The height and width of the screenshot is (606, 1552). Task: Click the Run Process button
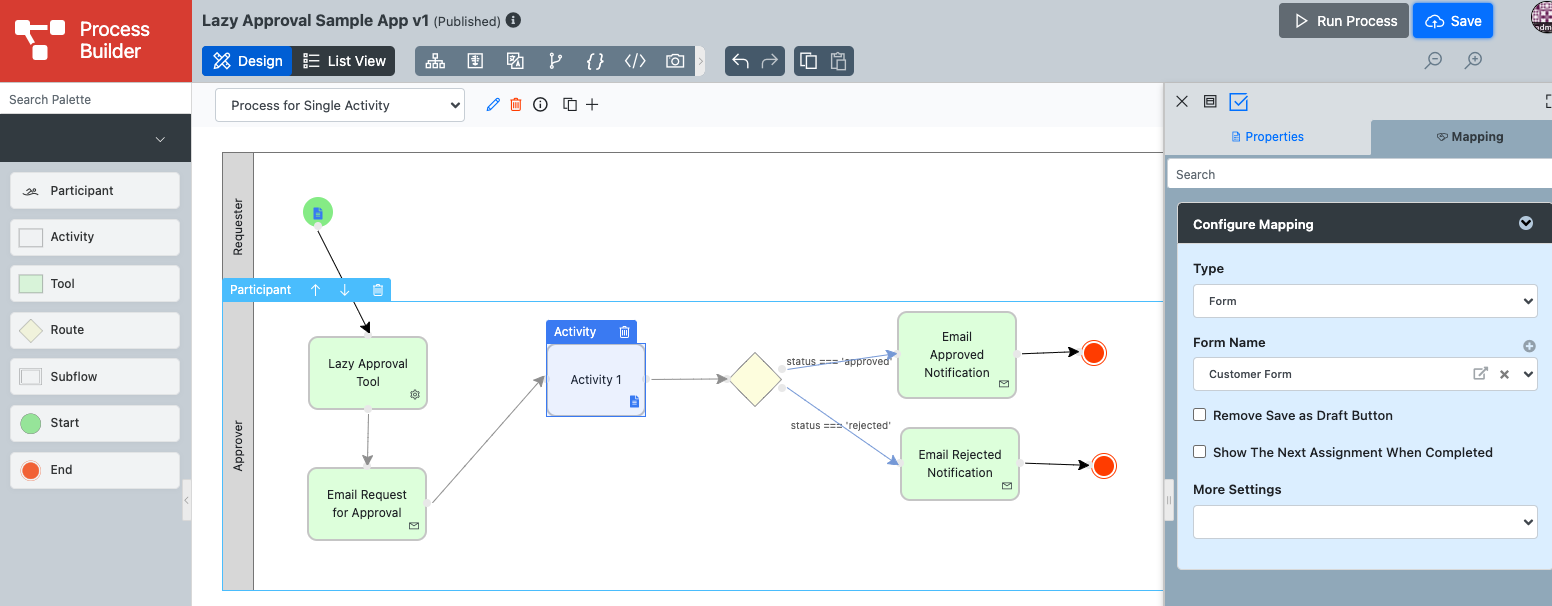coord(1344,21)
